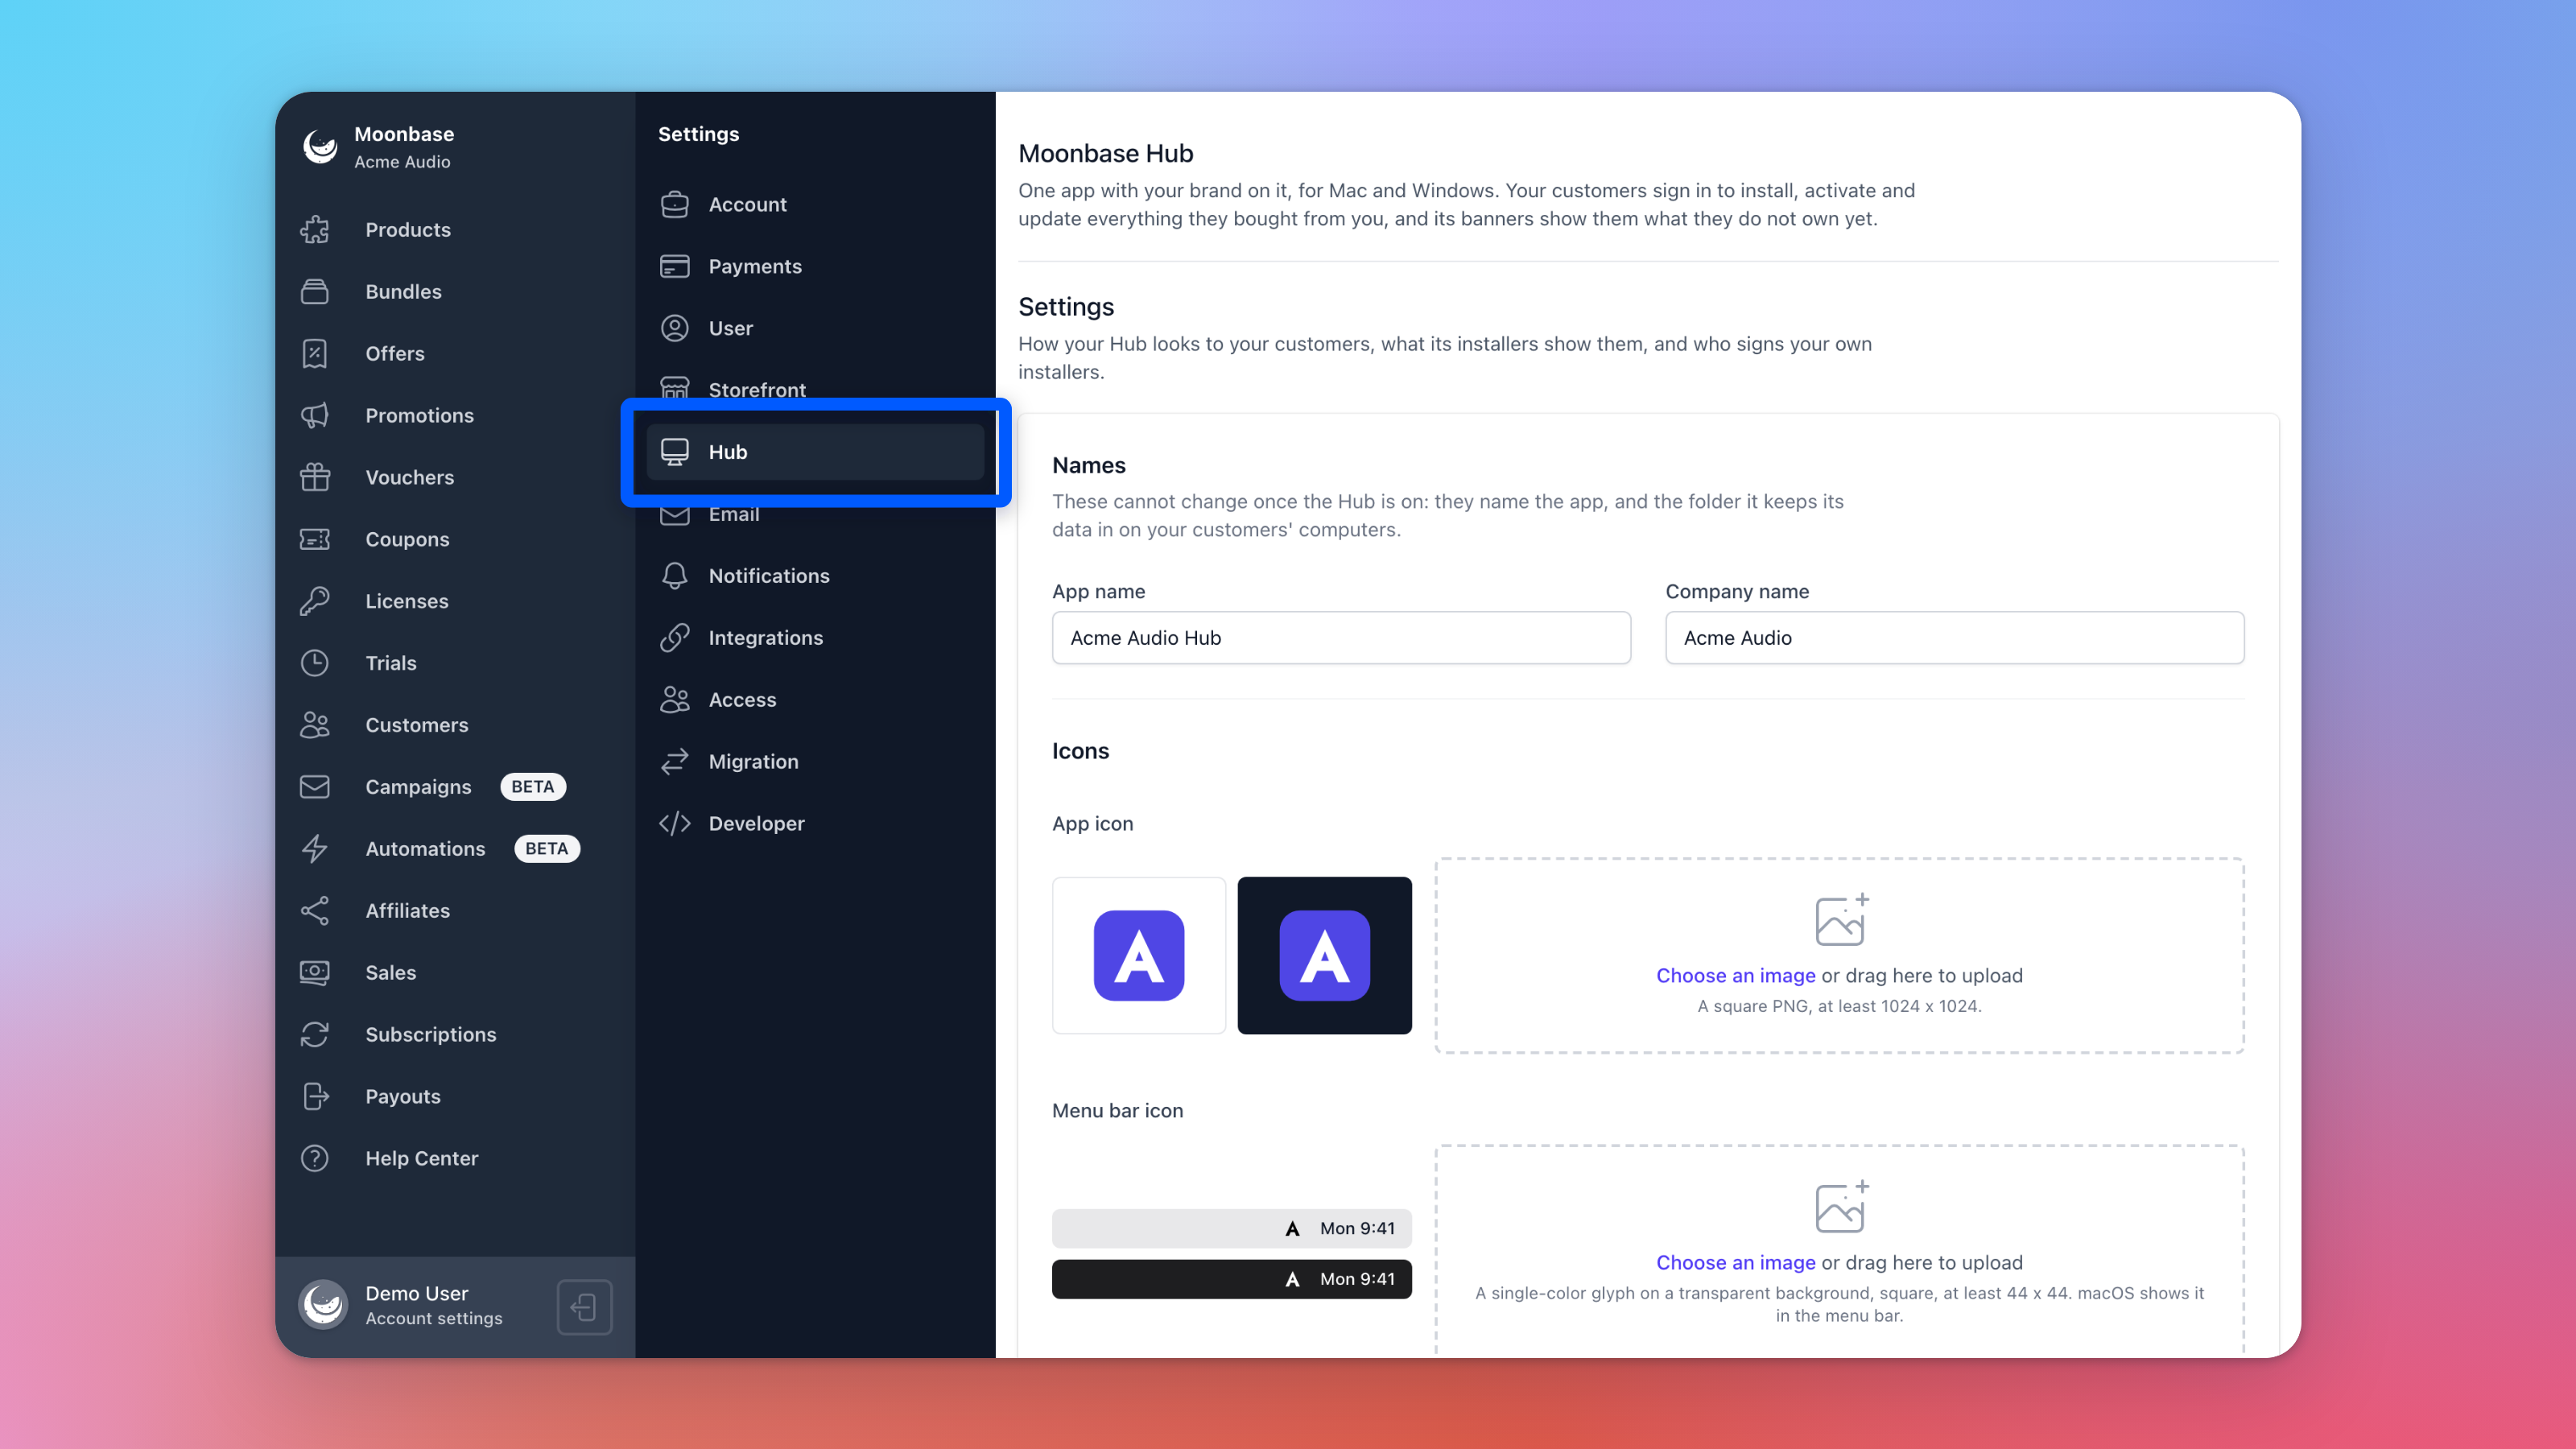This screenshot has height=1449, width=2576.
Task: Click the Subscriptions refresh arrows icon
Action: coord(315,1035)
